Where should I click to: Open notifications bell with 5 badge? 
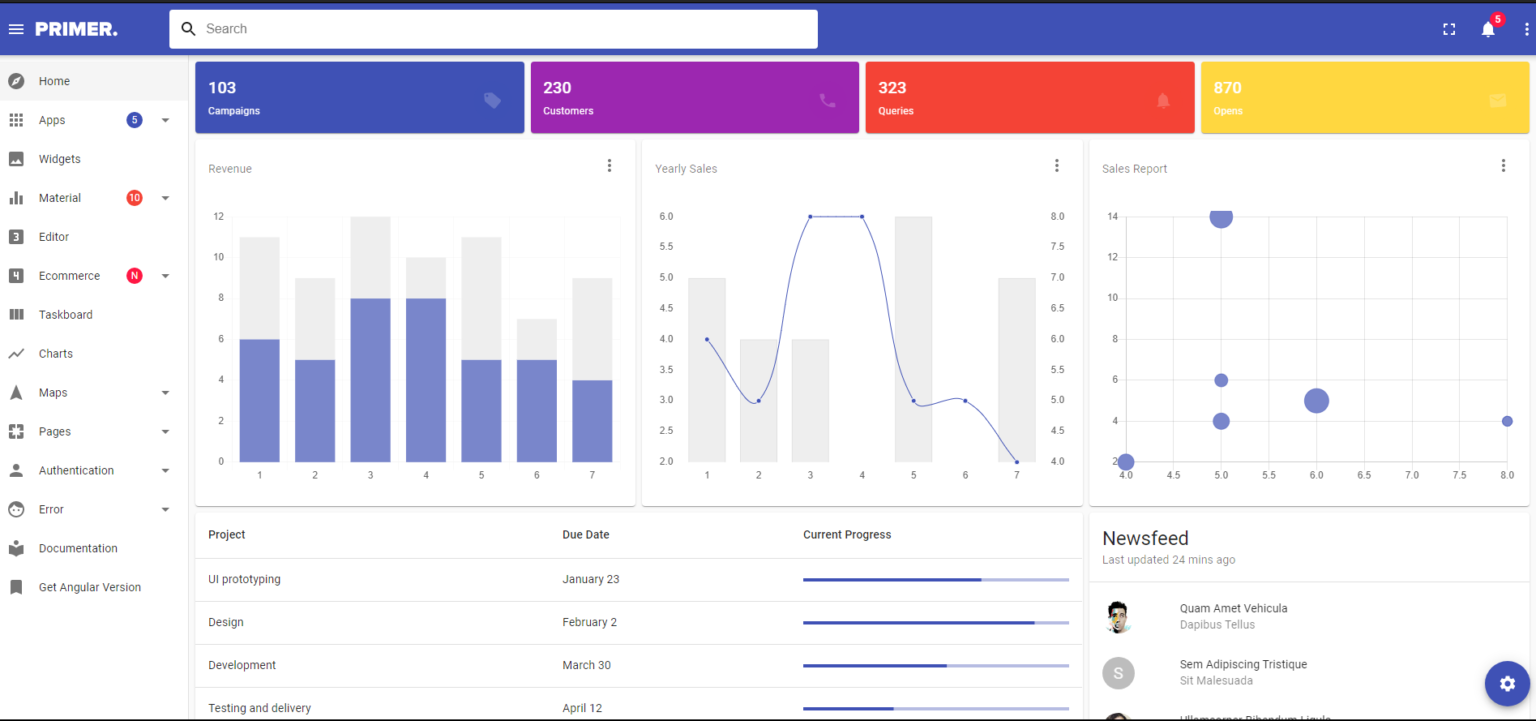pyautogui.click(x=1489, y=28)
